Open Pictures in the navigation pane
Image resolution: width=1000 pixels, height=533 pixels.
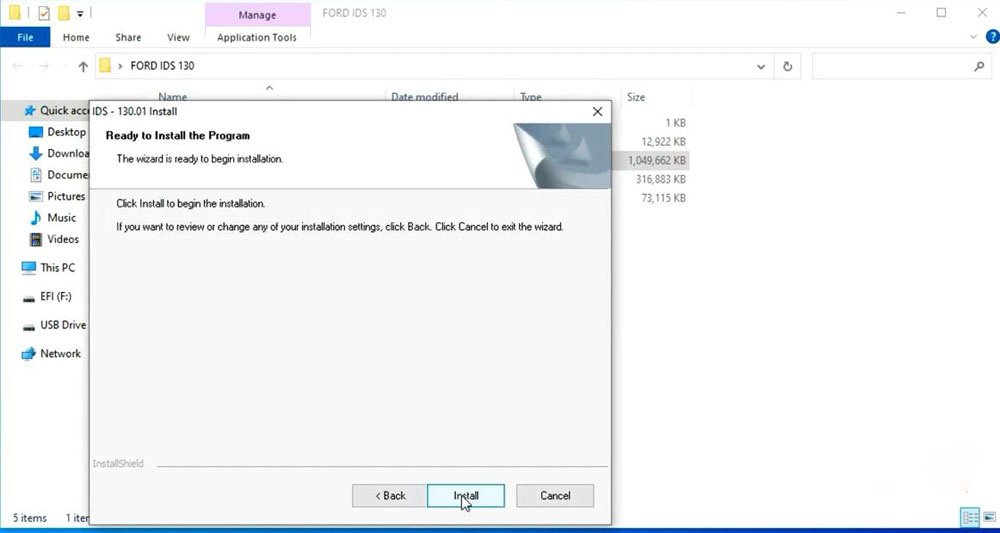[57, 196]
